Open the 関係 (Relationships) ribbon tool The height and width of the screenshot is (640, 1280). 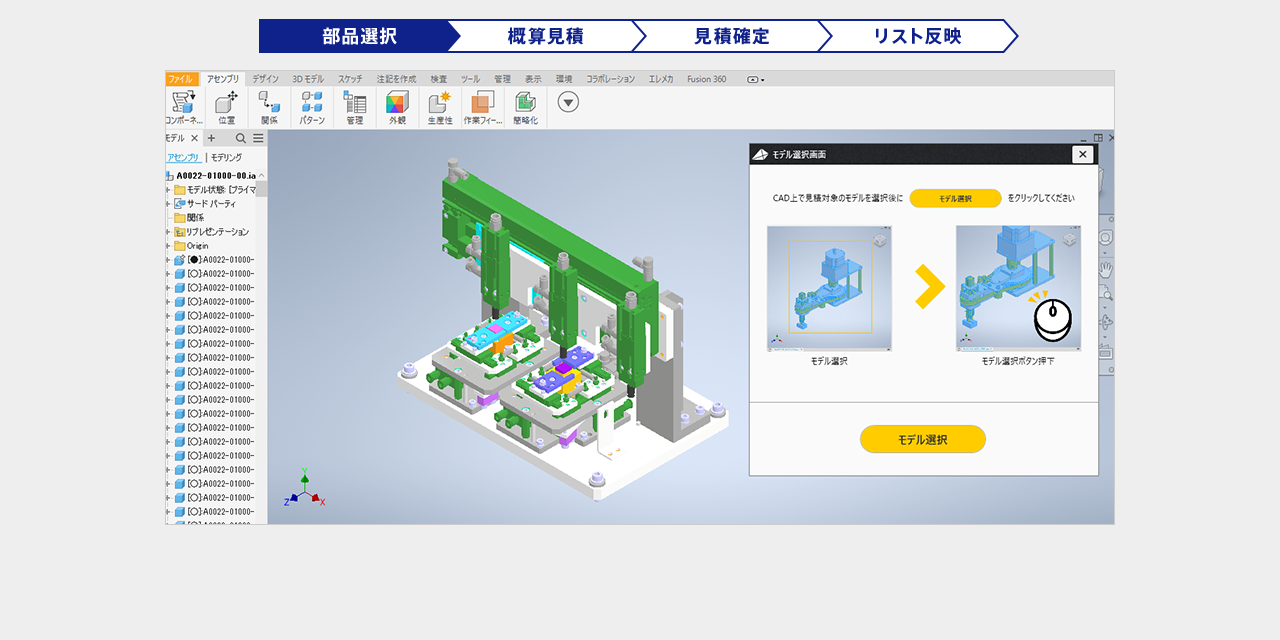pyautogui.click(x=269, y=103)
